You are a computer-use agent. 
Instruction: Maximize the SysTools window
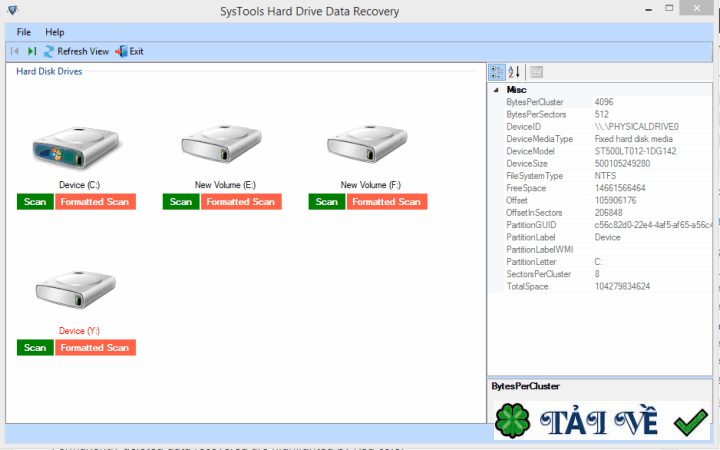[x=669, y=8]
